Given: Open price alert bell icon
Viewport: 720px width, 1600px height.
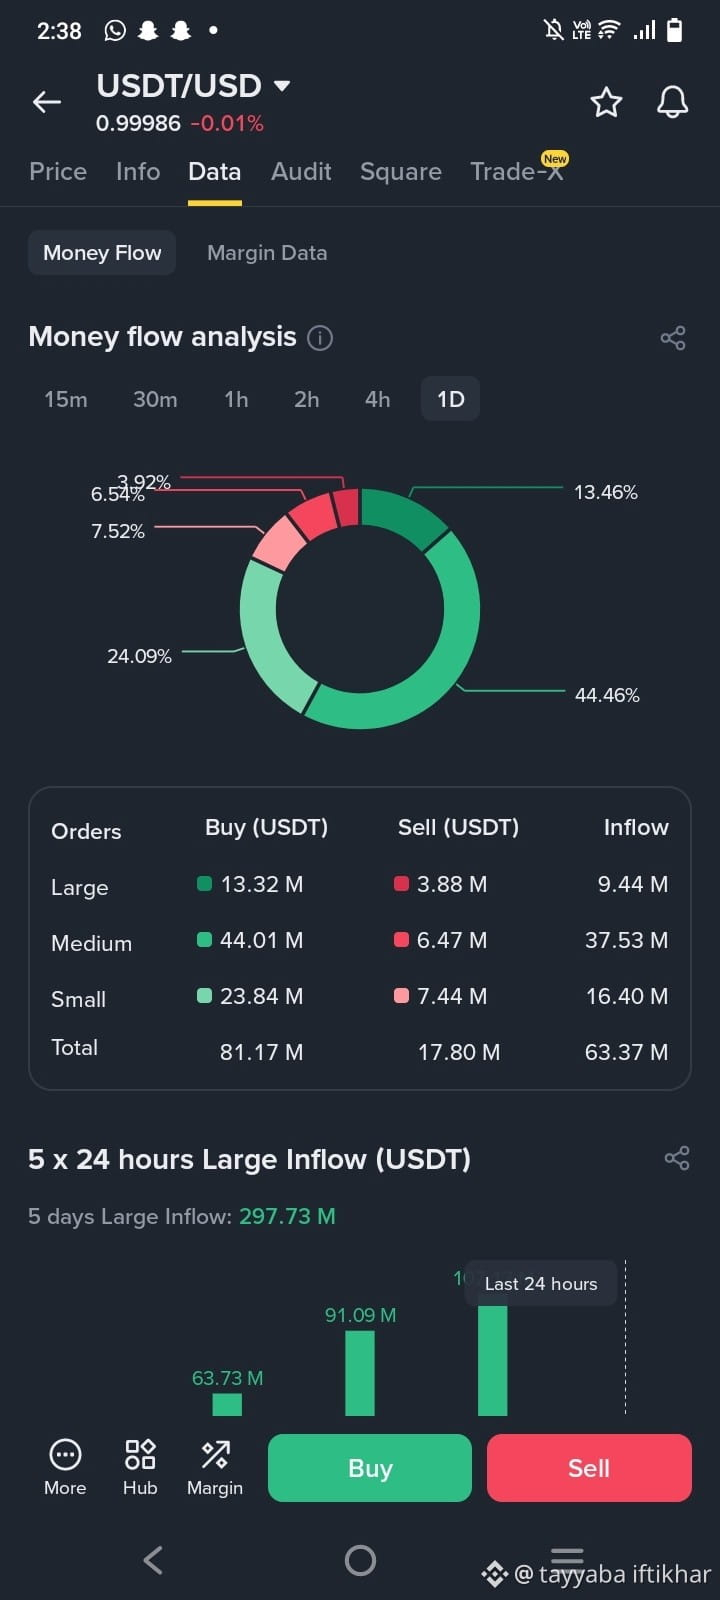Looking at the screenshot, I should pos(672,102).
